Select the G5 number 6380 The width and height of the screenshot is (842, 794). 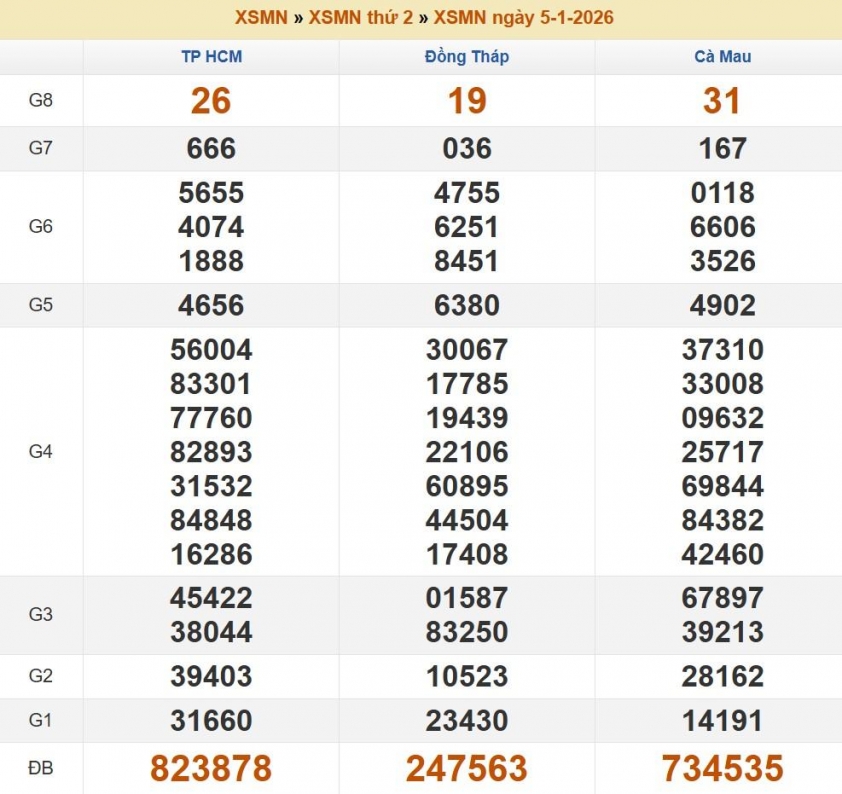tap(466, 306)
